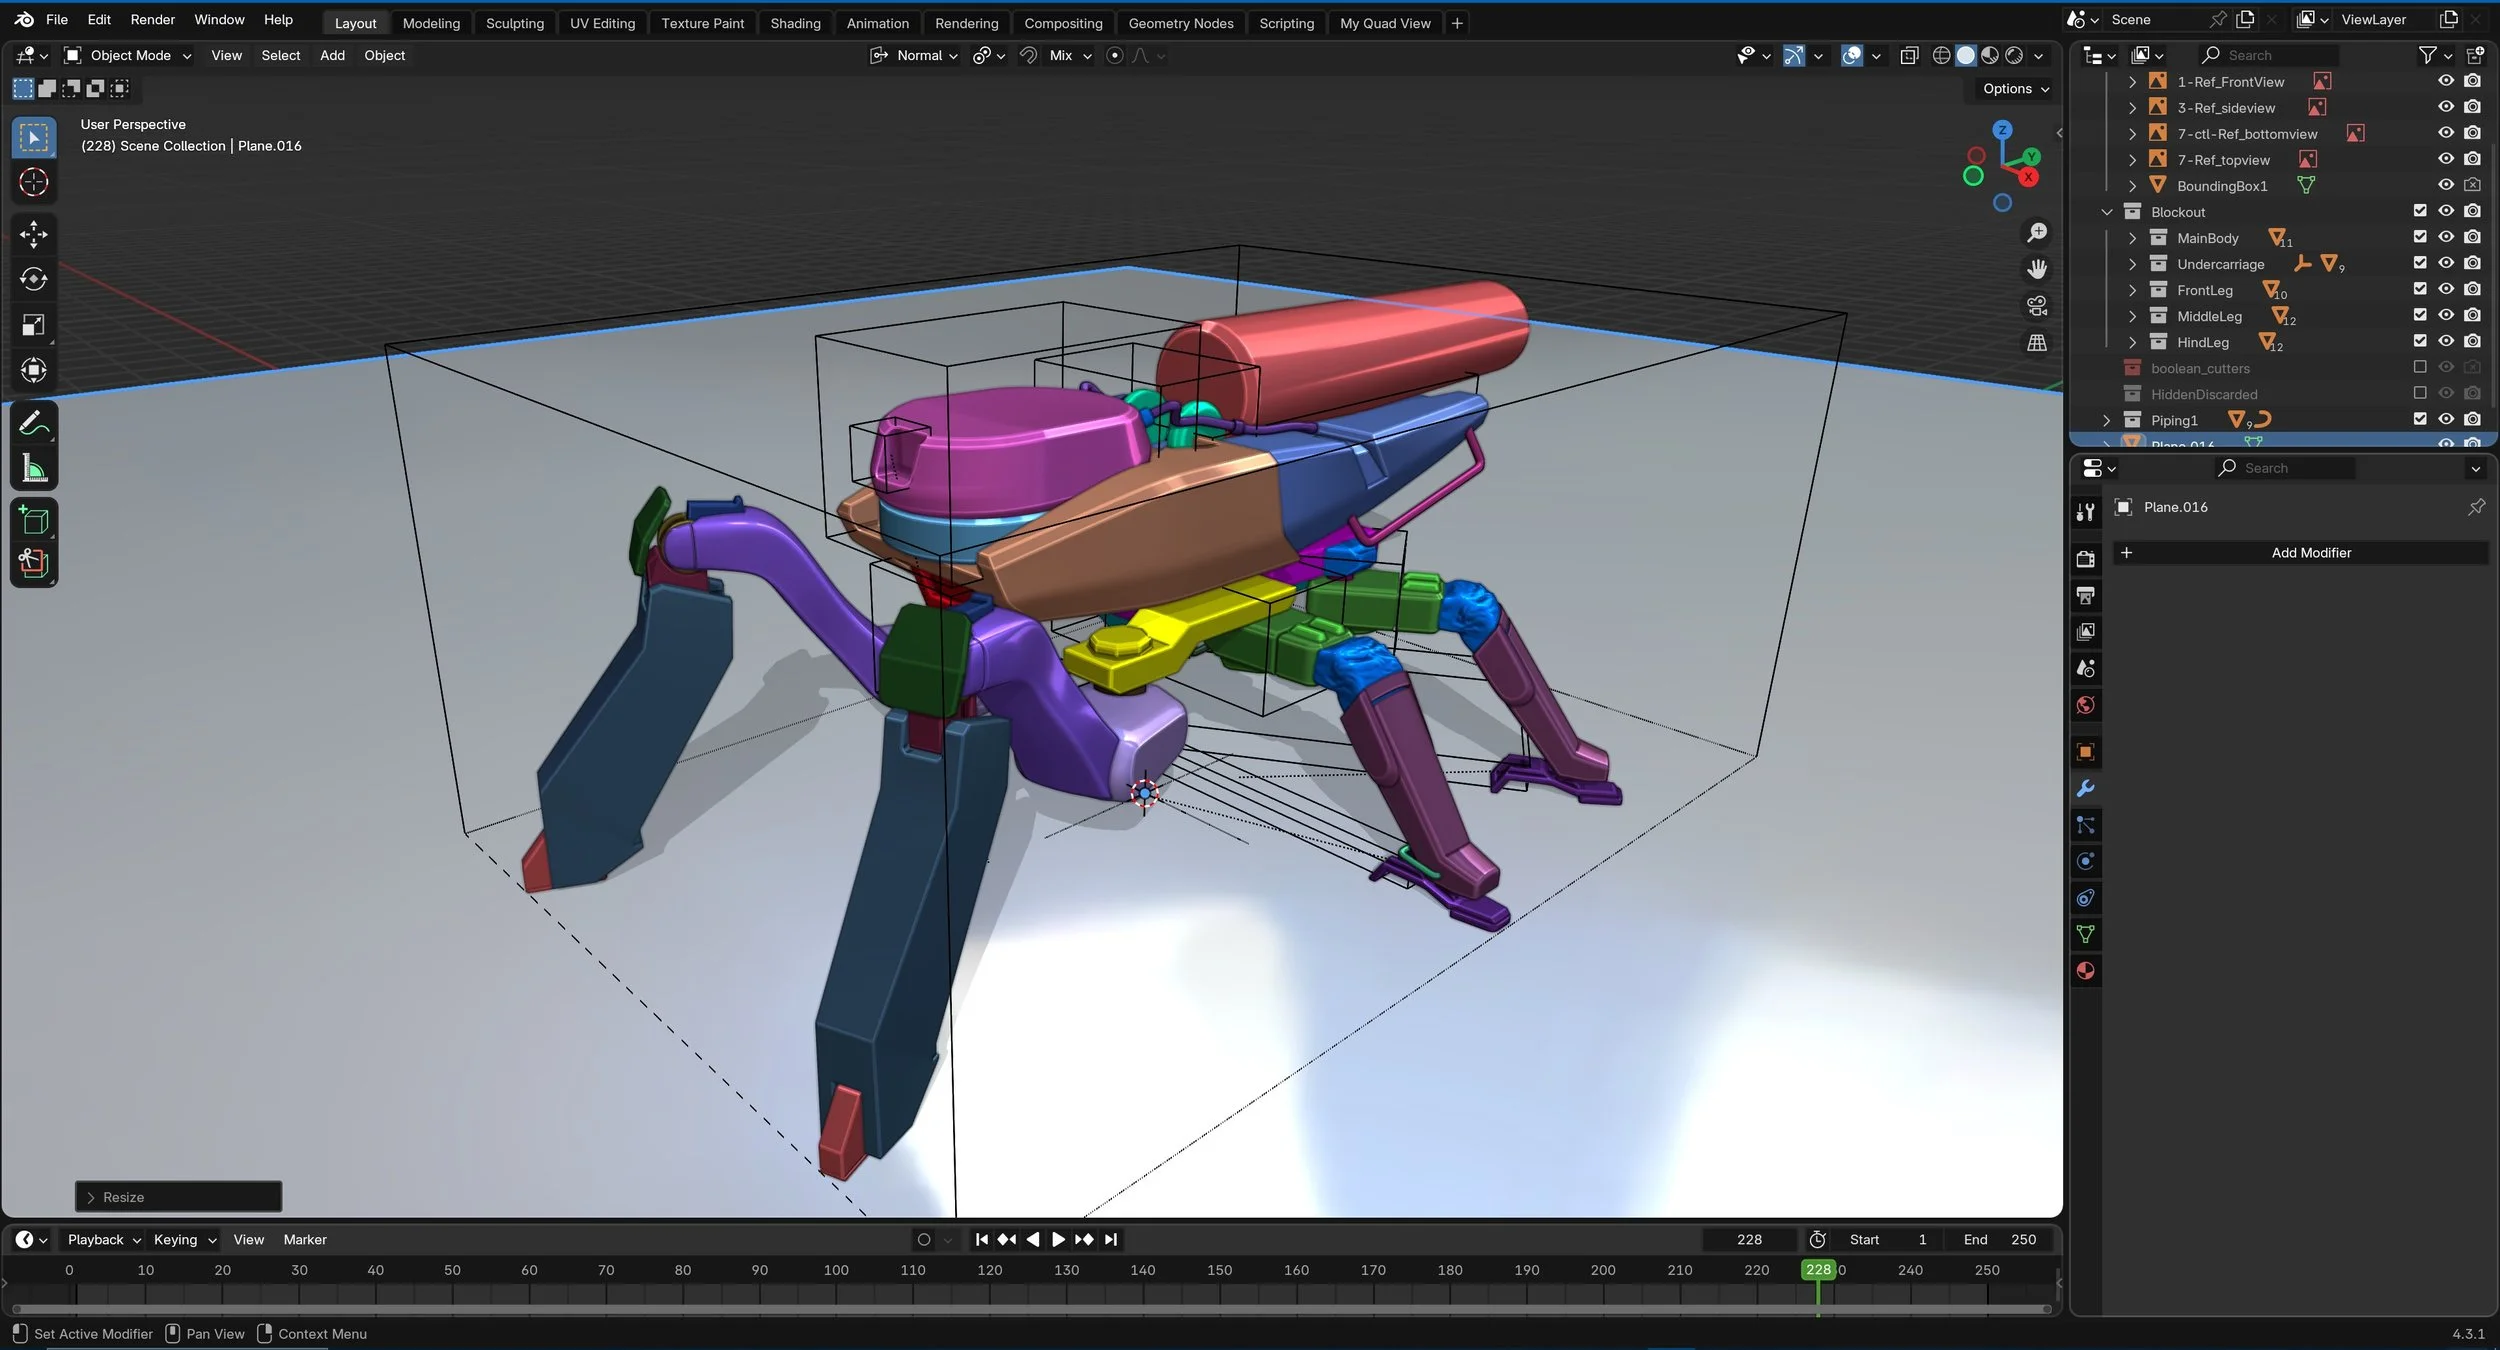
Task: Switch to the Sculpting workspace tab
Action: (514, 23)
